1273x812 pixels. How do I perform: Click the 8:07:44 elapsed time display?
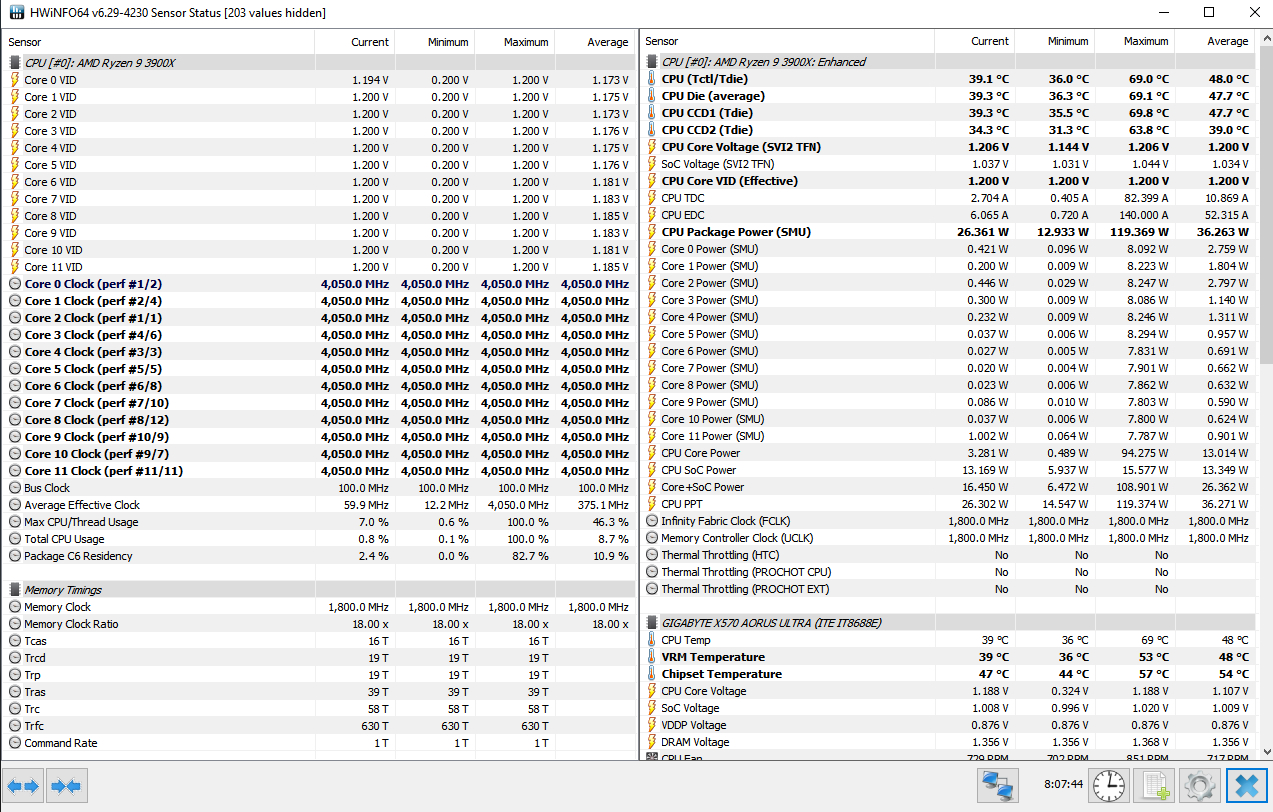pos(1063,785)
